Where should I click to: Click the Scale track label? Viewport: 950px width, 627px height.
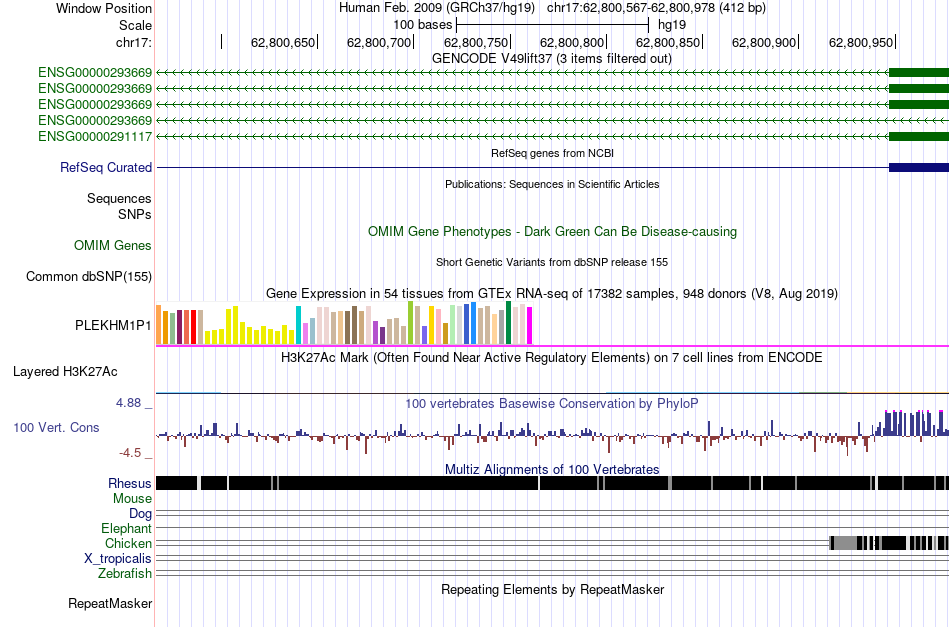pyautogui.click(x=135, y=25)
